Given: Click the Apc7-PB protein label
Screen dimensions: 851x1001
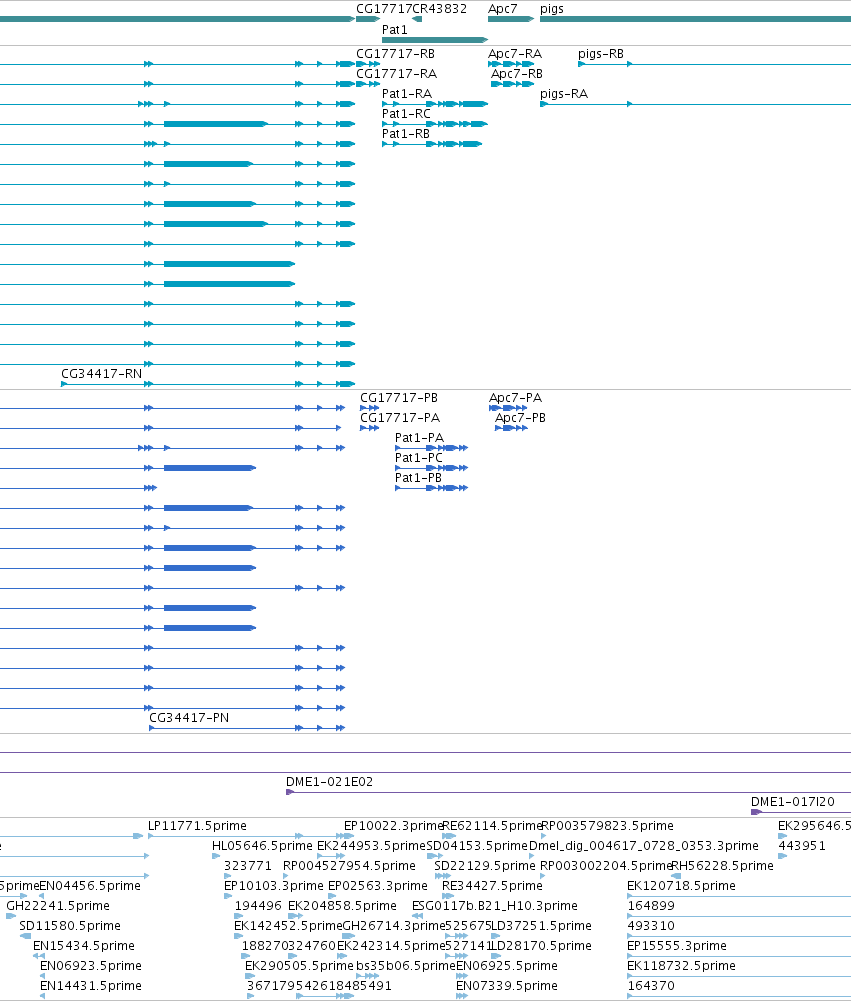Looking at the screenshot, I should click(x=520, y=418).
